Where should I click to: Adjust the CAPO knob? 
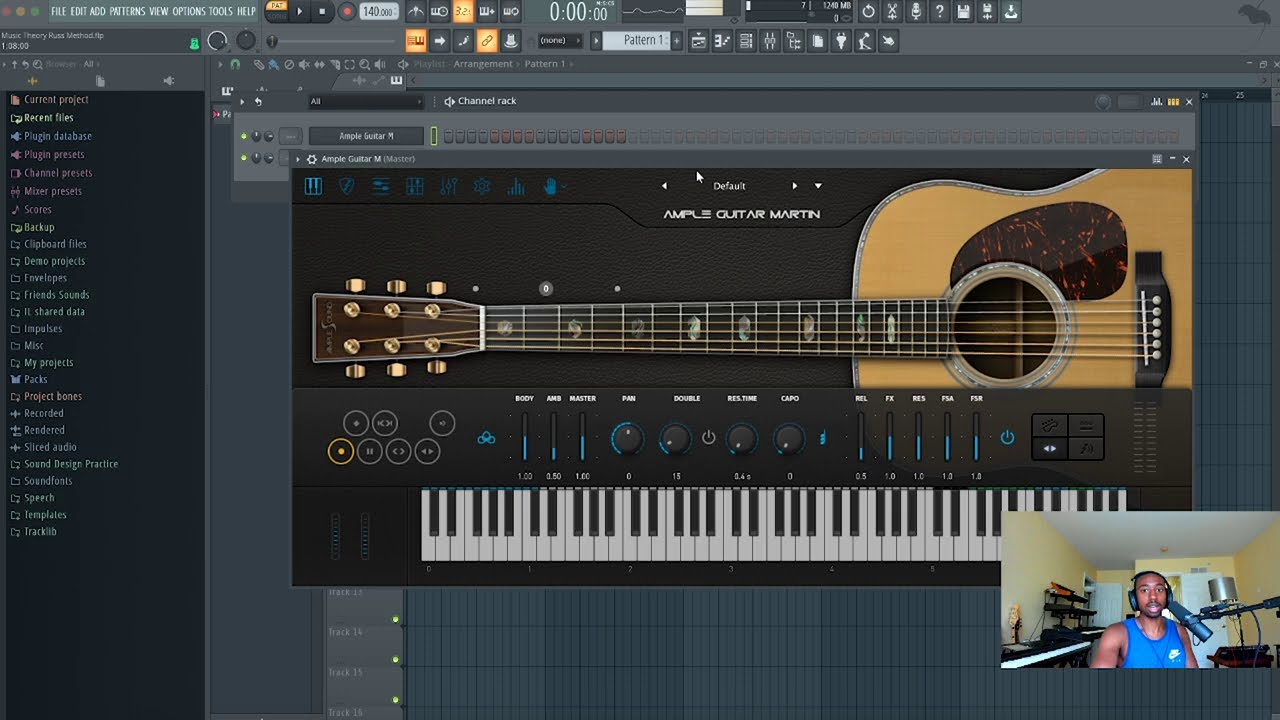pos(789,438)
